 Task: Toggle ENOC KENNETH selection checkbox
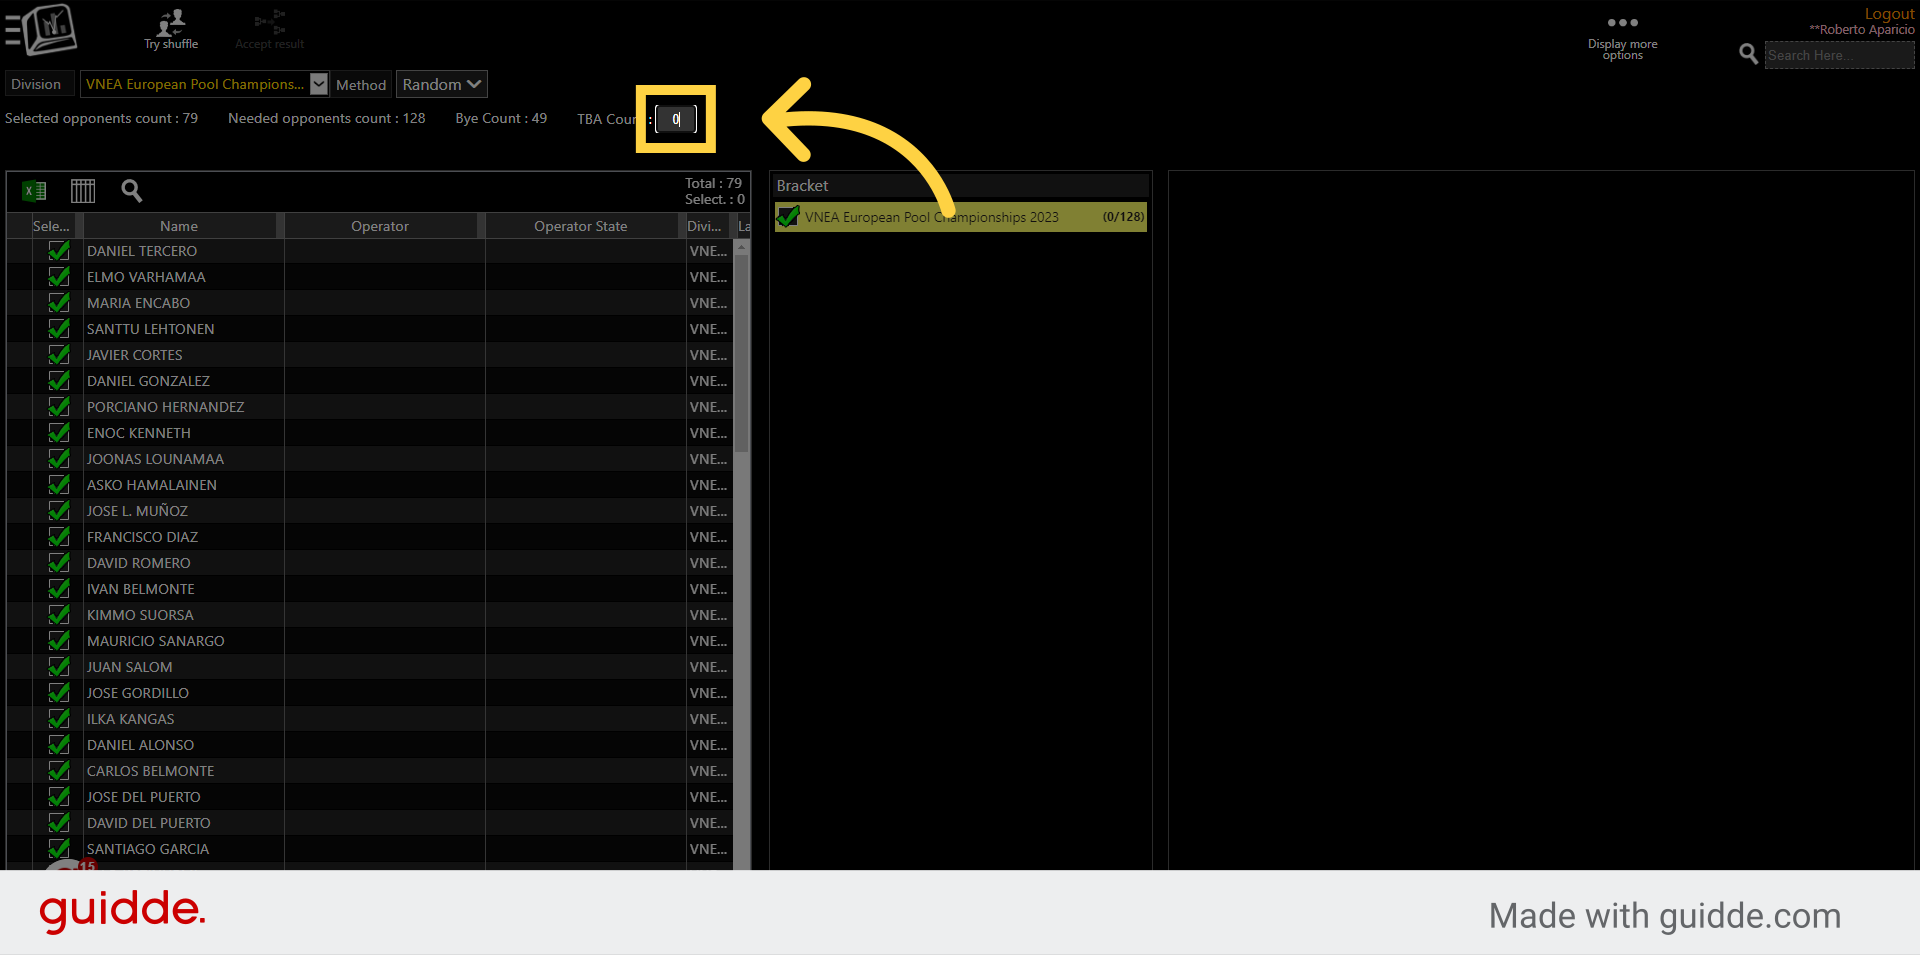click(59, 433)
